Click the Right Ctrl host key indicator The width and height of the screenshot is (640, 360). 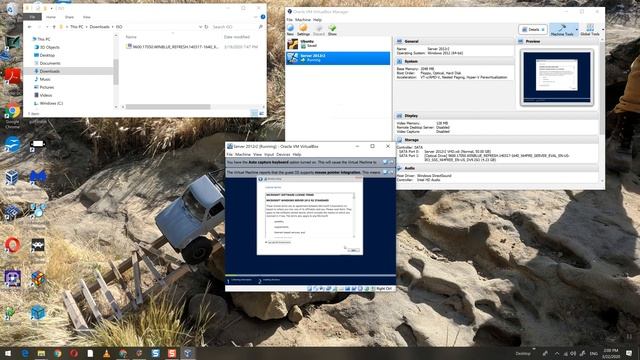click(x=384, y=289)
